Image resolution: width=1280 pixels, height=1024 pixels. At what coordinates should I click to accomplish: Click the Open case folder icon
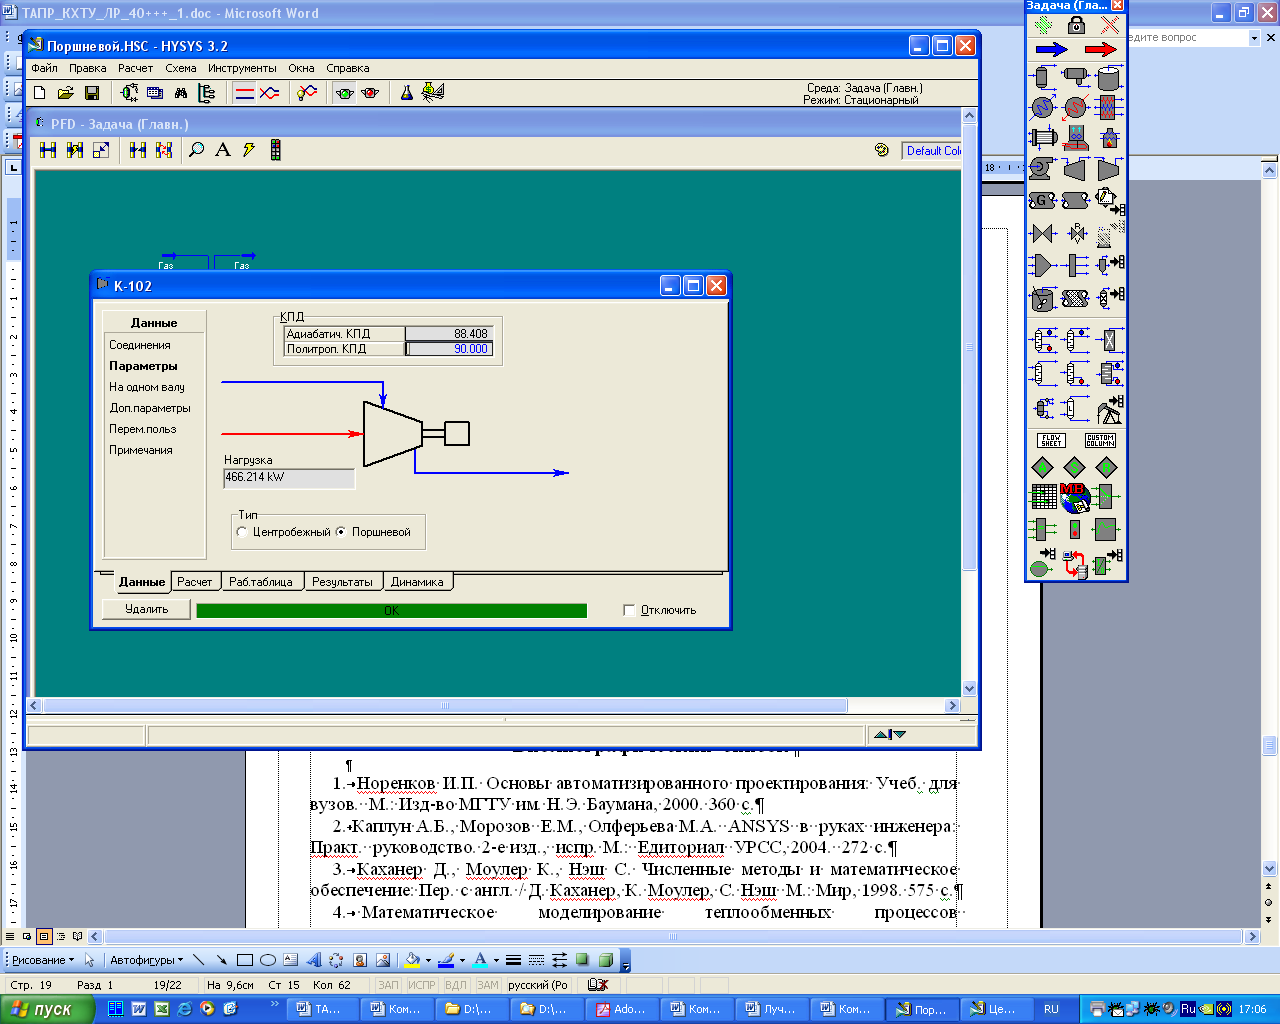66,93
